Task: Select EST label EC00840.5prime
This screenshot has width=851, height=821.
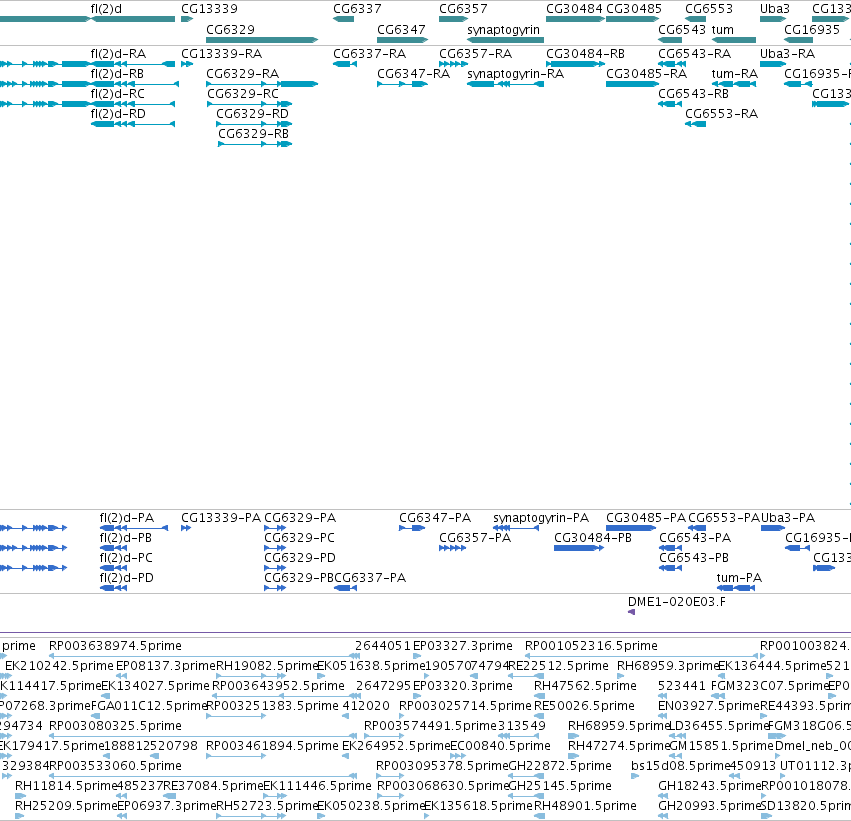Action: (500, 747)
